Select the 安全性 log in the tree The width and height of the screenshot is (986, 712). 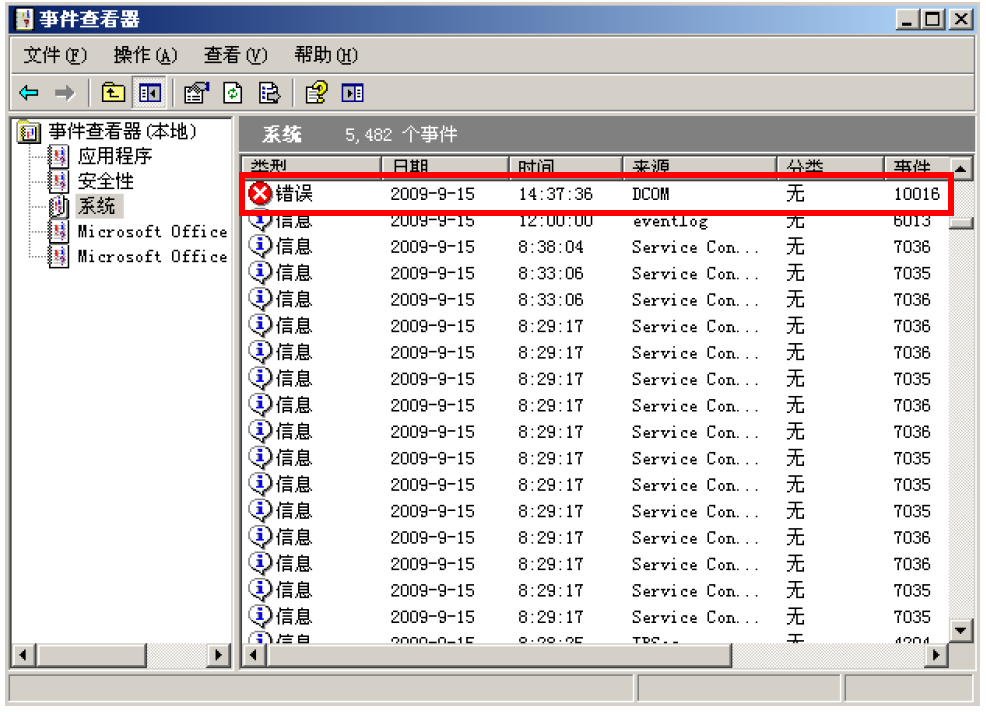[x=105, y=181]
